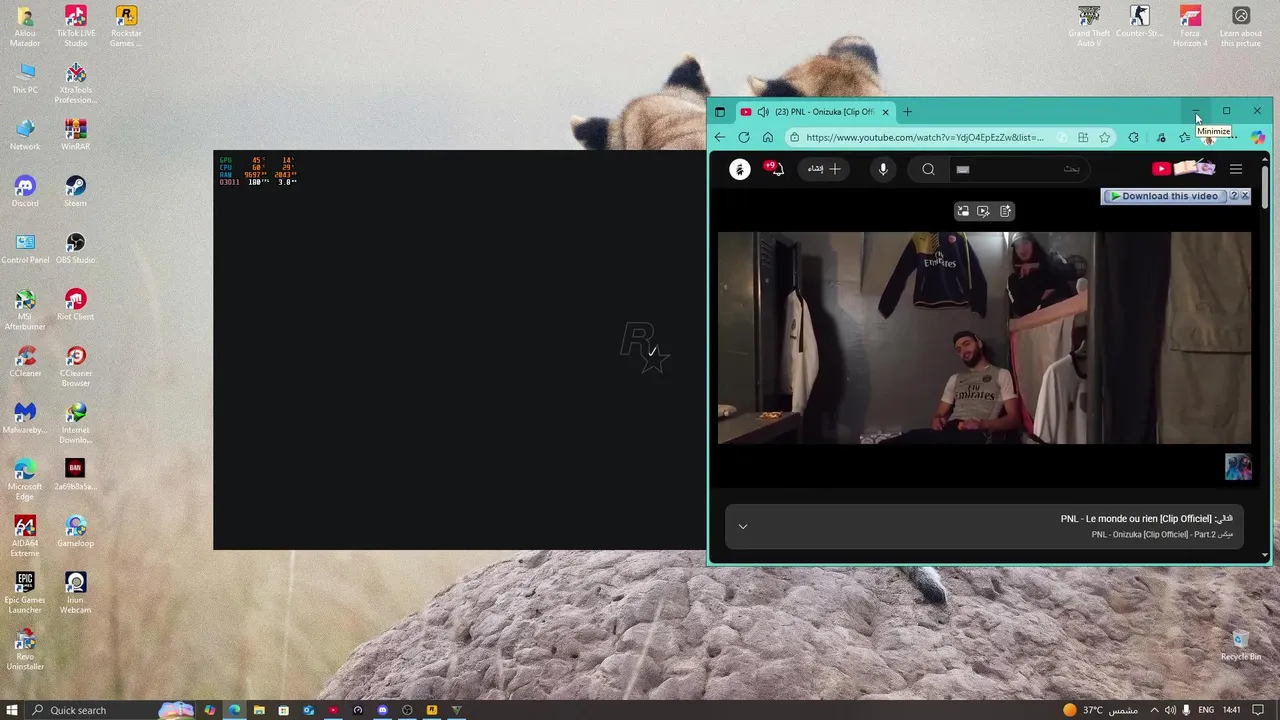The width and height of the screenshot is (1280, 720).
Task: Open notification center in taskbar
Action: tap(1258, 710)
